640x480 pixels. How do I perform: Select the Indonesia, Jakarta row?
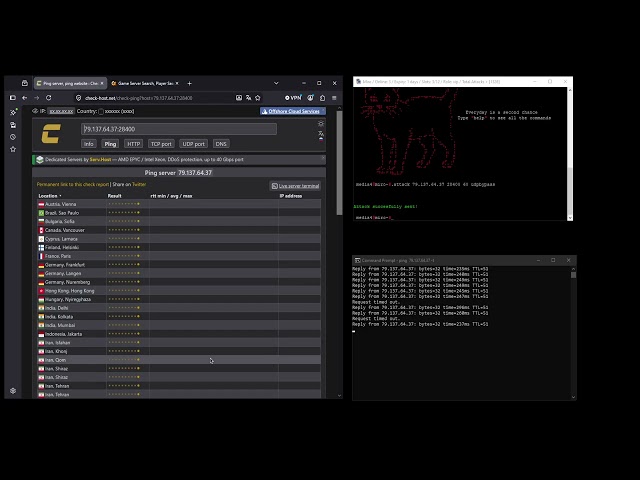pos(179,334)
